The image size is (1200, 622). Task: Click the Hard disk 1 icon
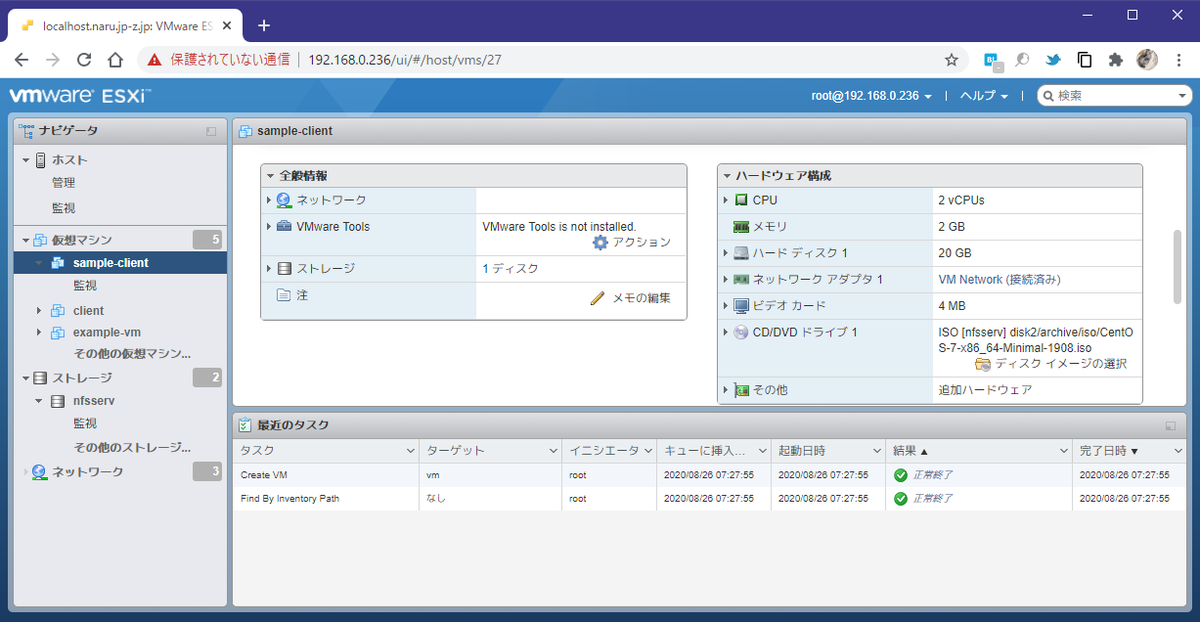click(741, 253)
